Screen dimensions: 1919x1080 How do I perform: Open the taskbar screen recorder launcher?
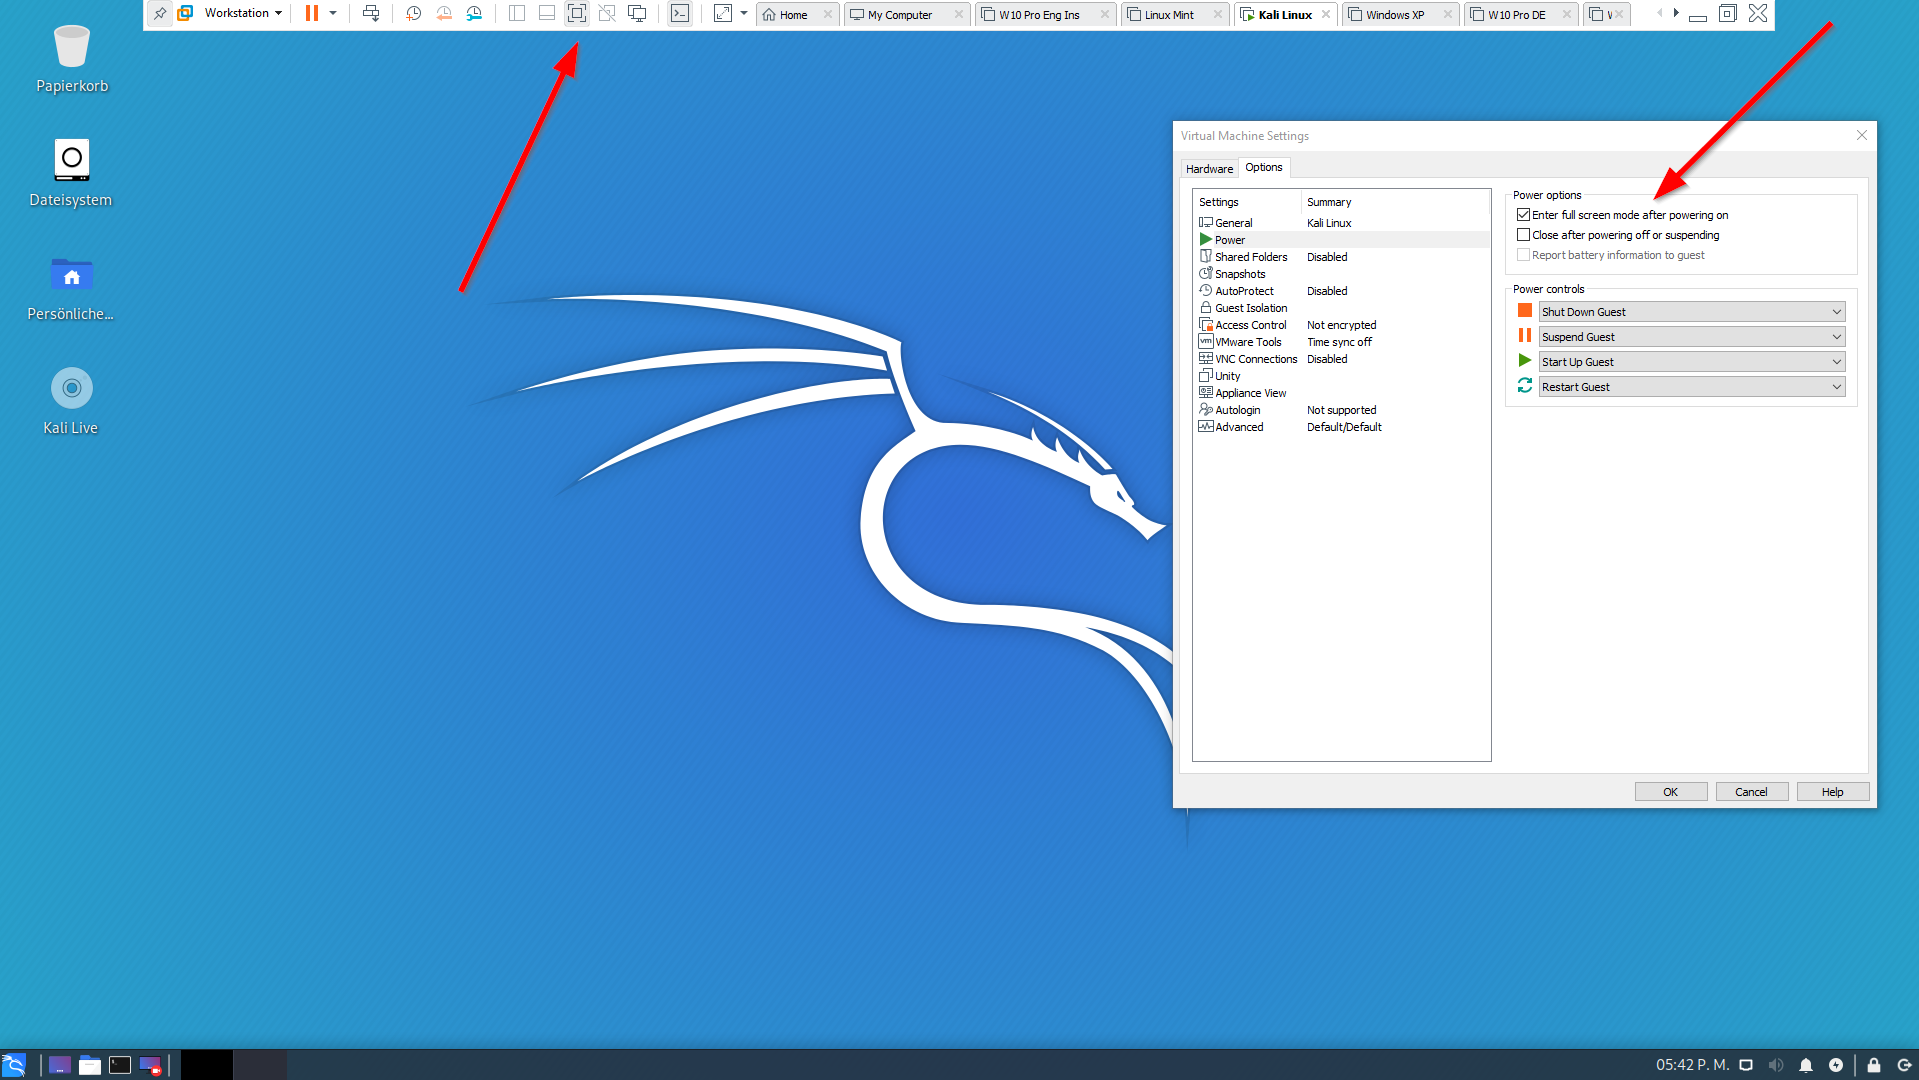click(150, 1065)
